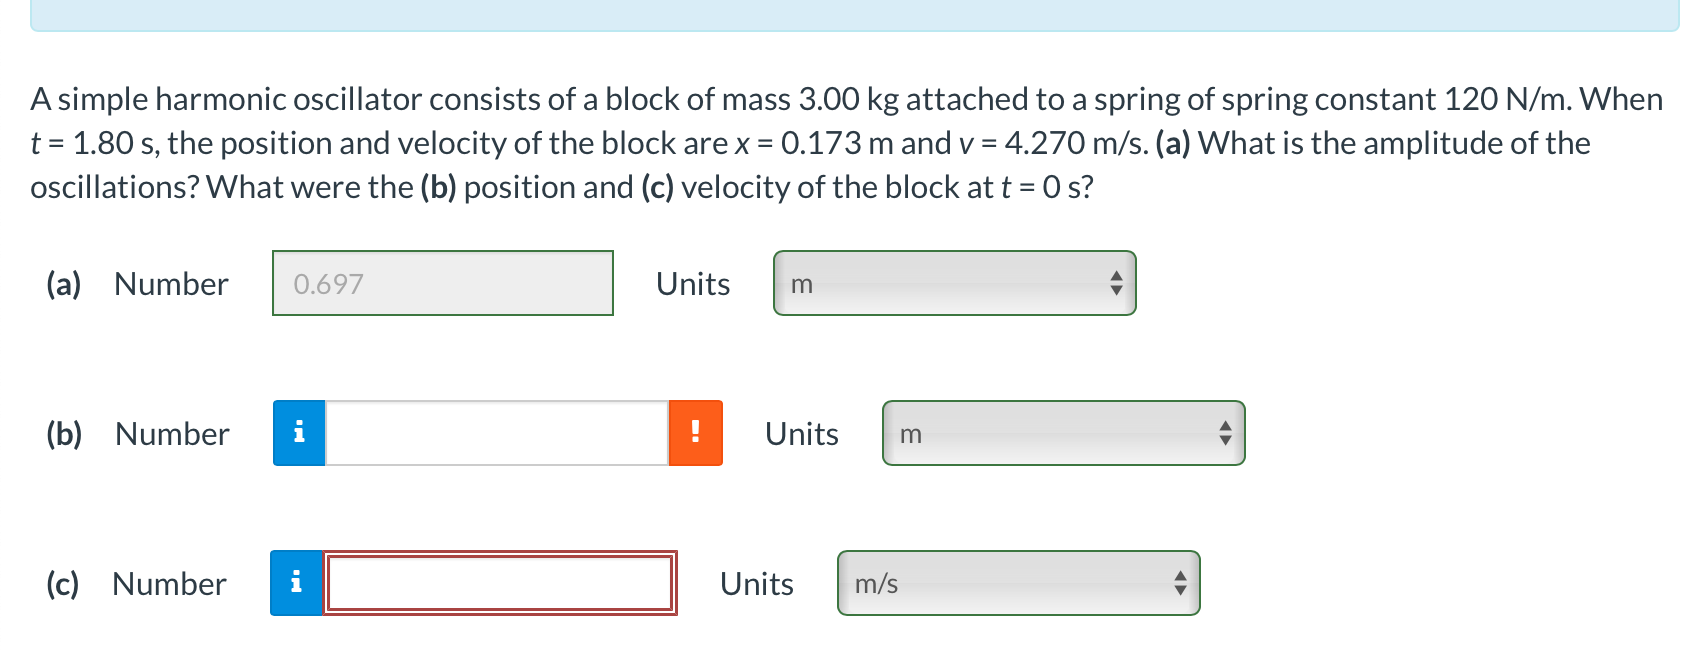The height and width of the screenshot is (652, 1708).
Task: Click the bold (a) question label
Action: tap(62, 284)
